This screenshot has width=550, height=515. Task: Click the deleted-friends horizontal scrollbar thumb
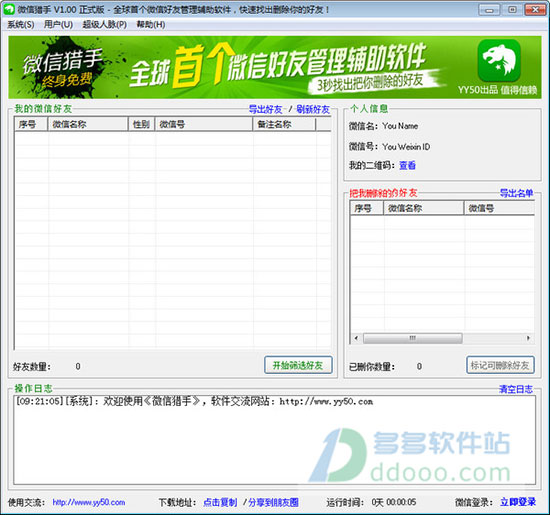pos(412,338)
